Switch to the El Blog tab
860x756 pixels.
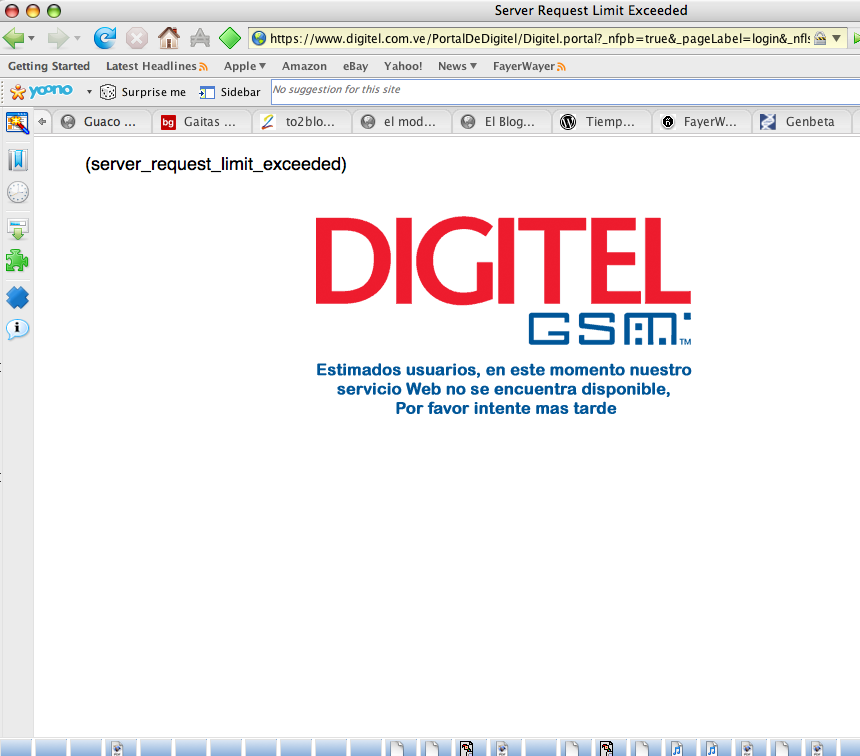pos(502,122)
